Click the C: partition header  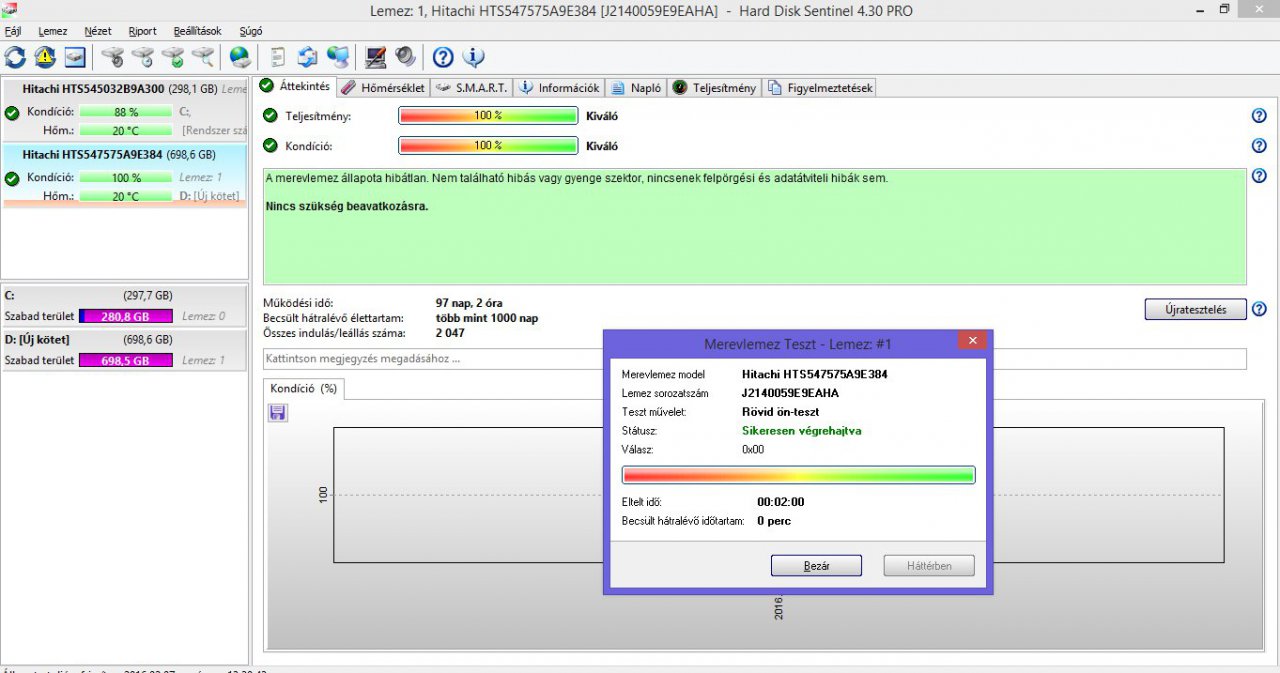(x=125, y=296)
